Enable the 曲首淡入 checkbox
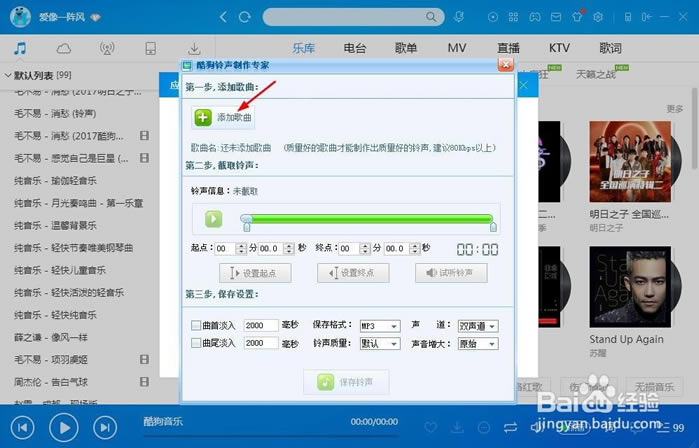Screen dimensions: 699x448 point(196,325)
